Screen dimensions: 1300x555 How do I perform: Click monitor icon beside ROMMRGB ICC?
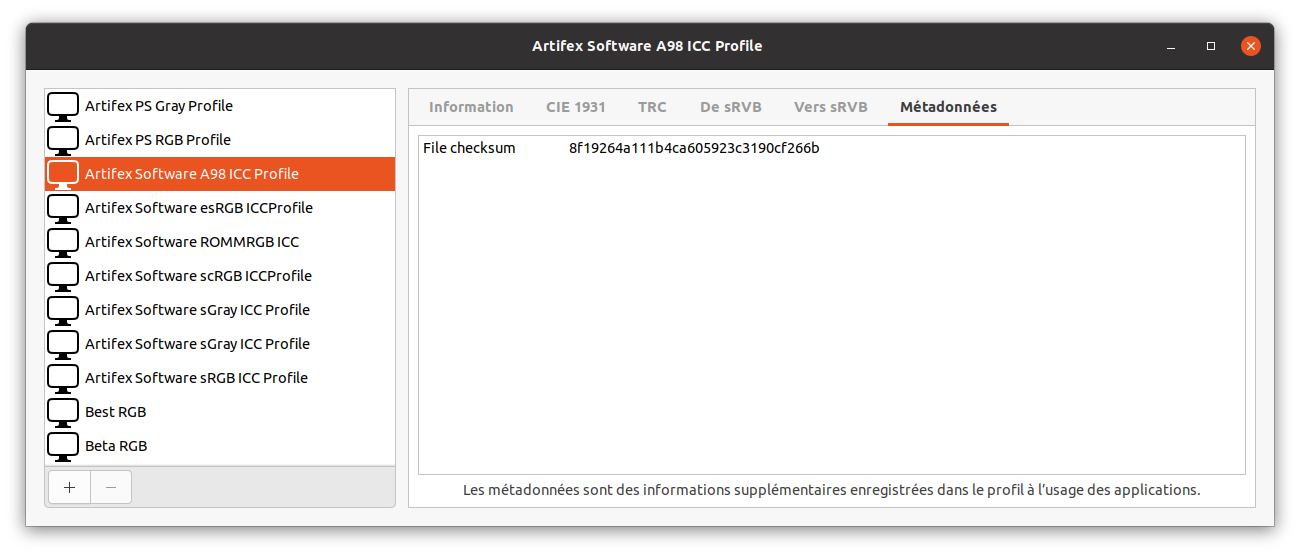tap(63, 242)
